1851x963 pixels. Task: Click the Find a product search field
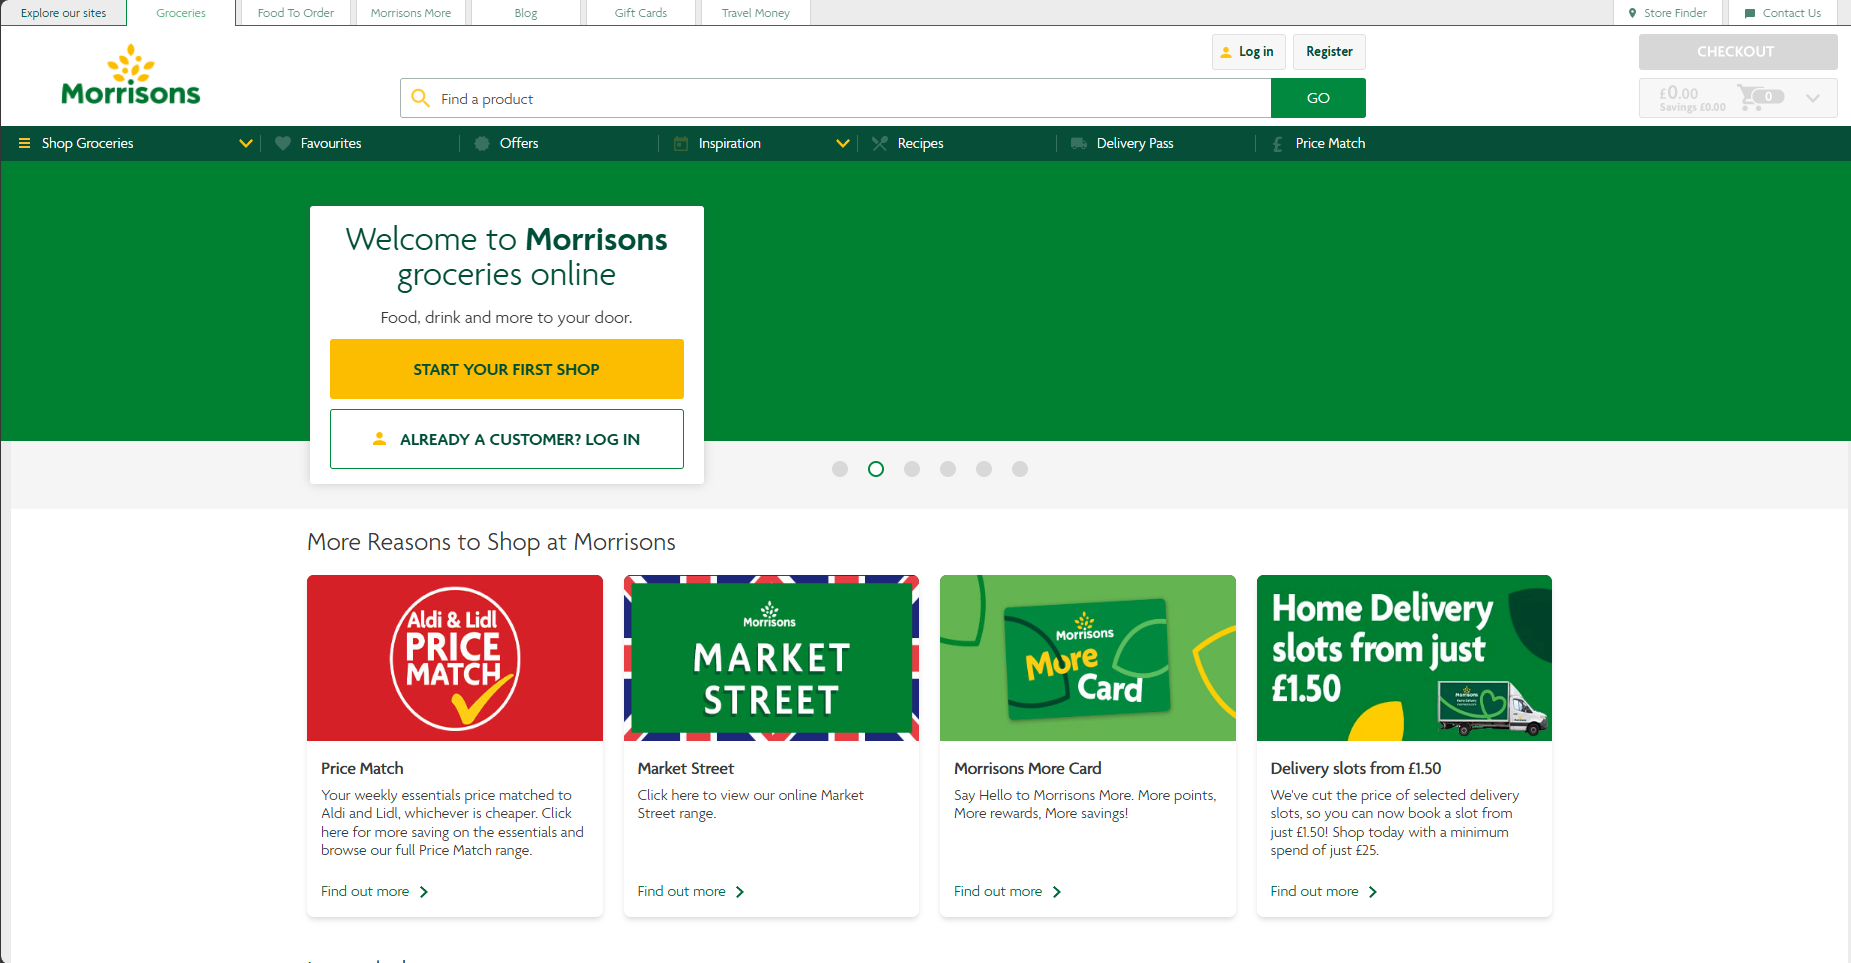(836, 98)
